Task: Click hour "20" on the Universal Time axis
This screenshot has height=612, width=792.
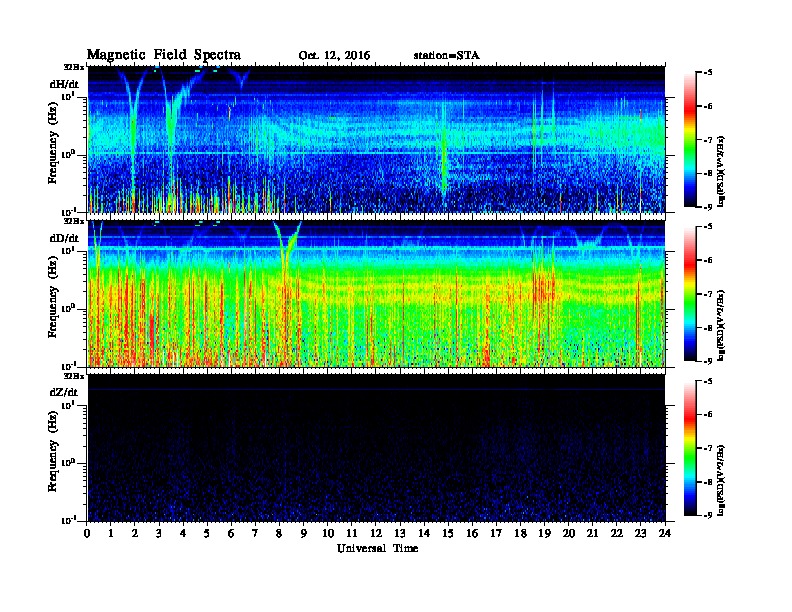Action: point(569,533)
